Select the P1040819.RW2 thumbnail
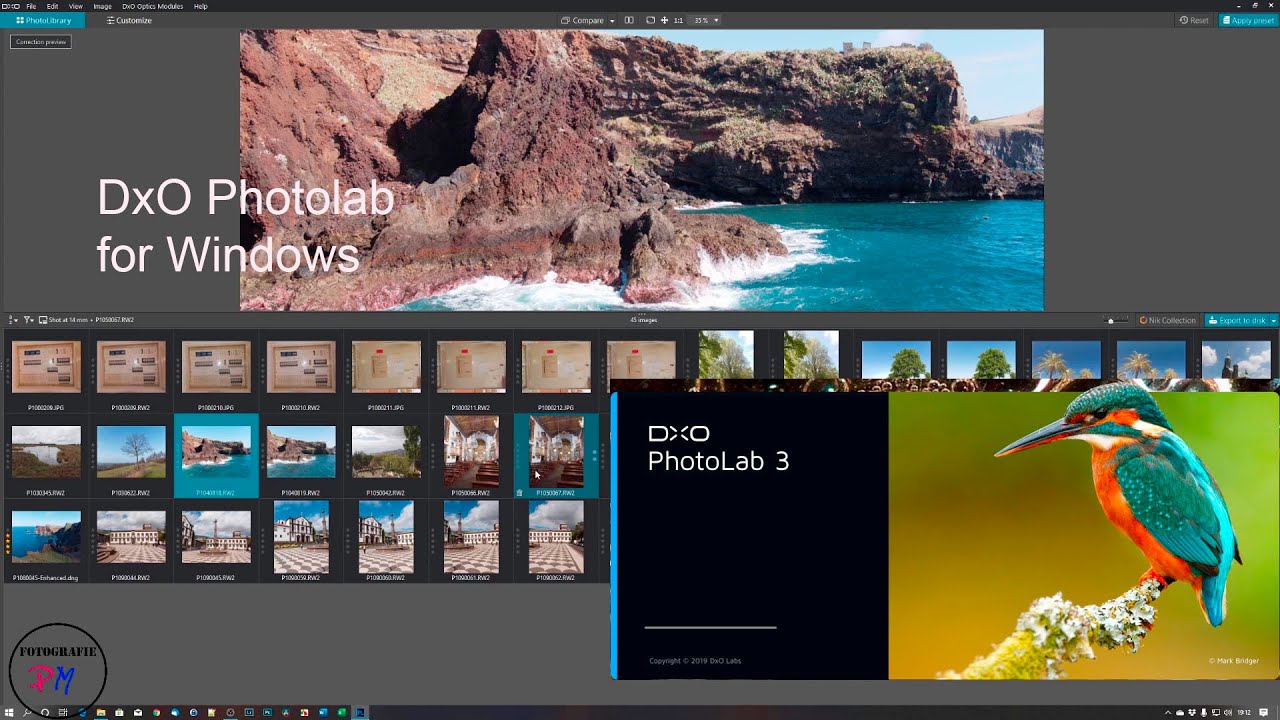 pyautogui.click(x=301, y=452)
